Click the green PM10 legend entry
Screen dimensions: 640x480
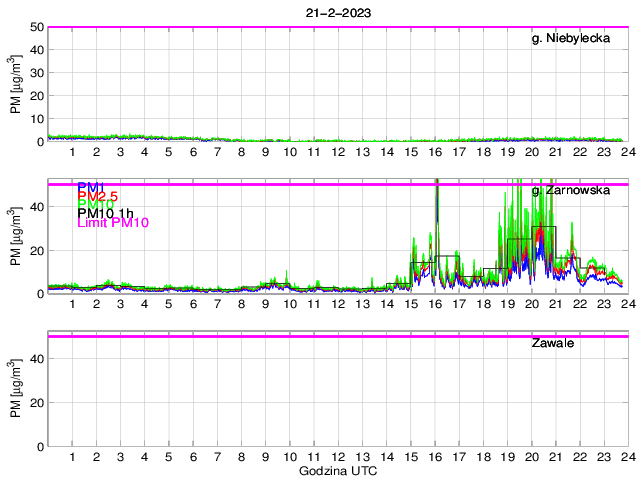click(x=95, y=205)
